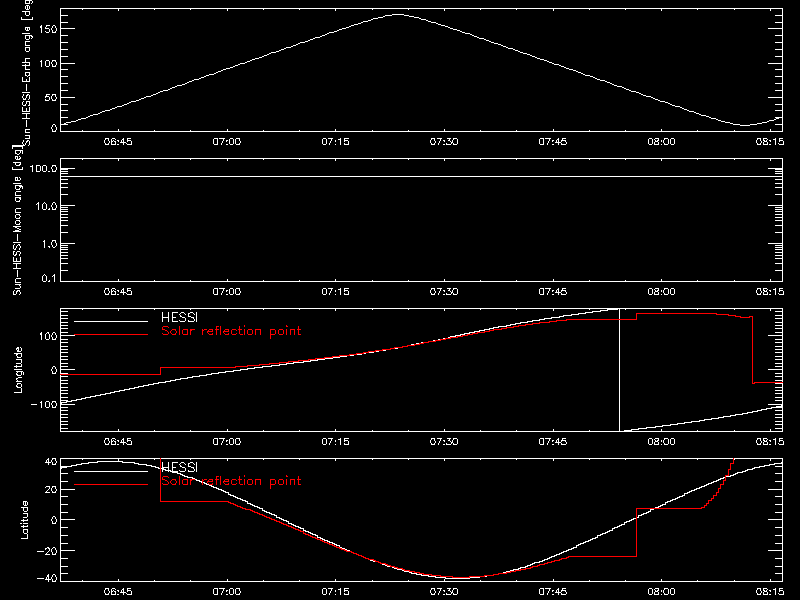Viewport: 800px width, 600px height.
Task: Click the HESSI legend label in Longitude plot
Action: coord(179,317)
